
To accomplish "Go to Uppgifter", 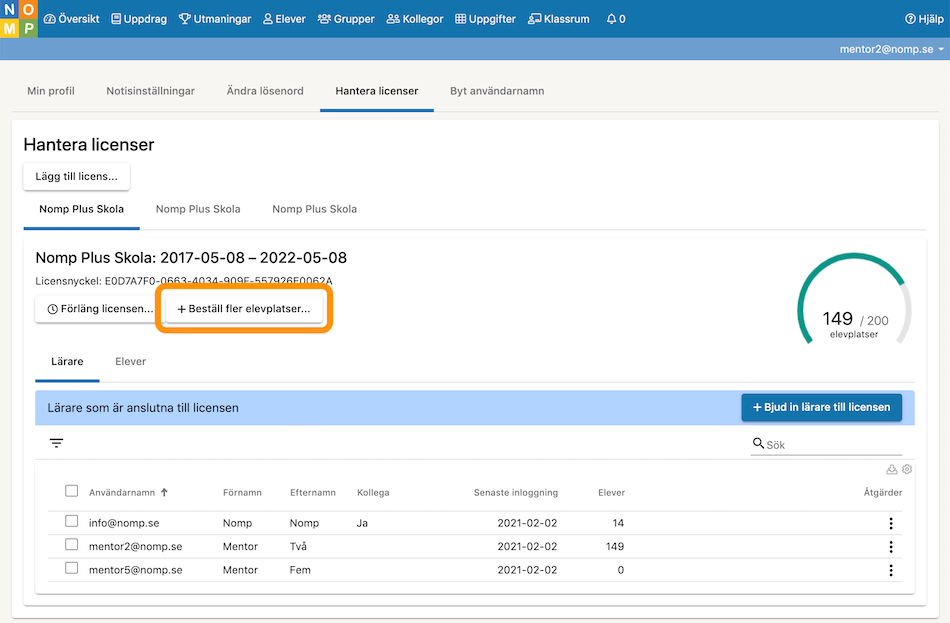I will [x=485, y=19].
